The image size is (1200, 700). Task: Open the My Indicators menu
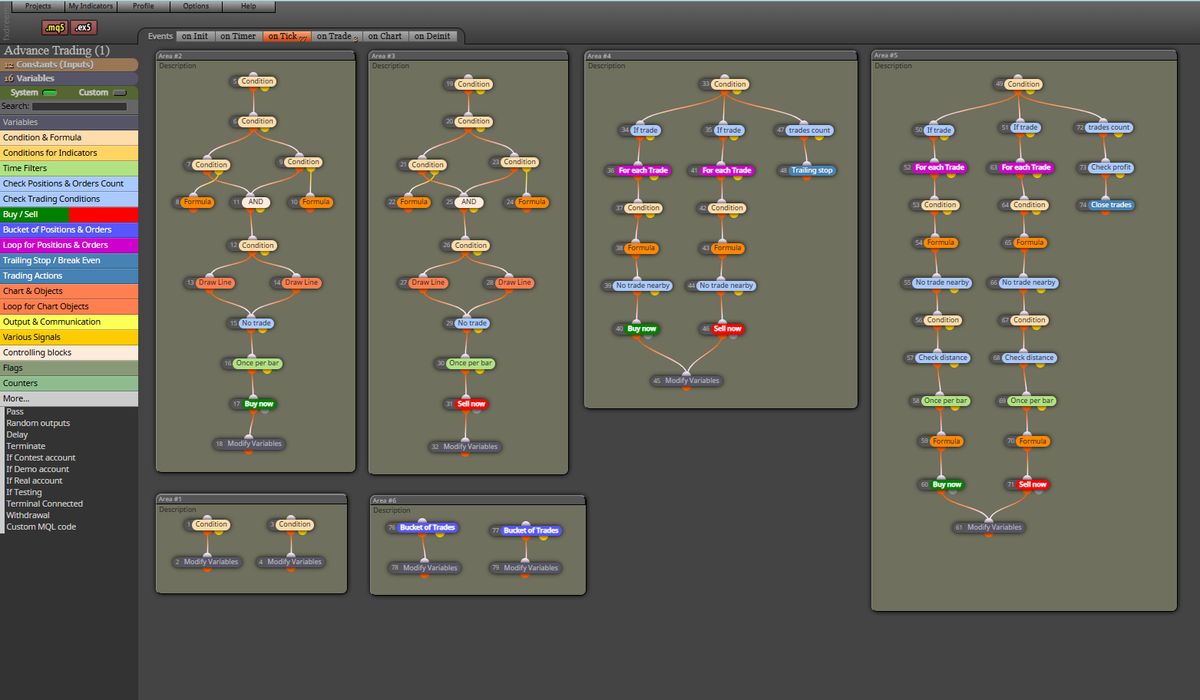91,6
